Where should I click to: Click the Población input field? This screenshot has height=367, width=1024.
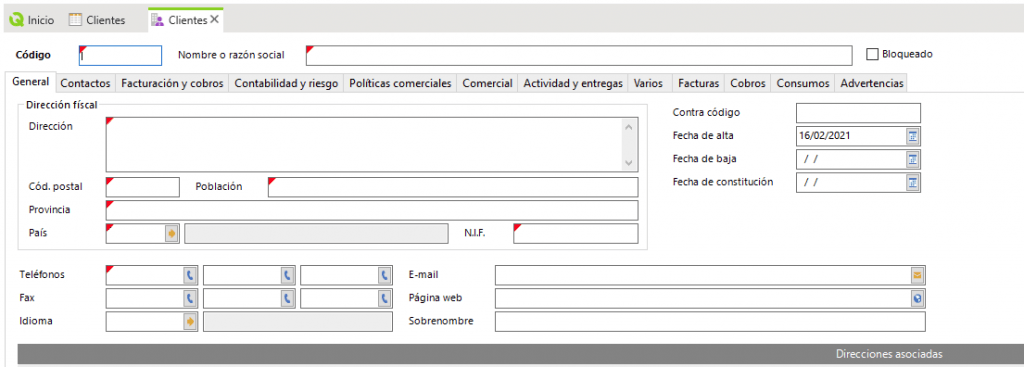click(x=453, y=187)
